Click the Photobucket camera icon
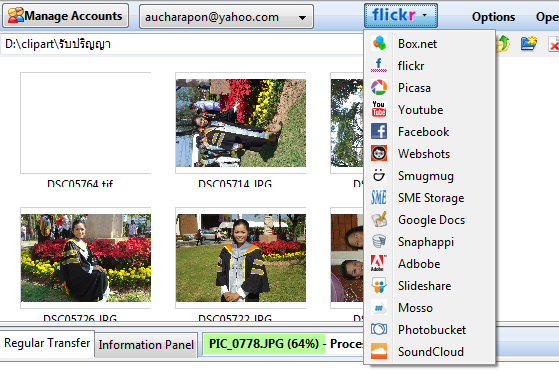Image resolution: width=559 pixels, height=371 pixels. click(379, 329)
